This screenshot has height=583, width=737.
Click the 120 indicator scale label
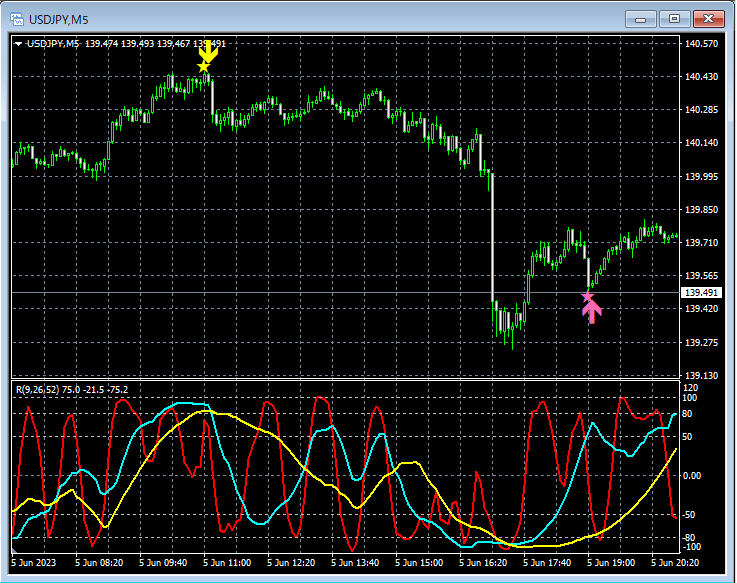[x=690, y=388]
